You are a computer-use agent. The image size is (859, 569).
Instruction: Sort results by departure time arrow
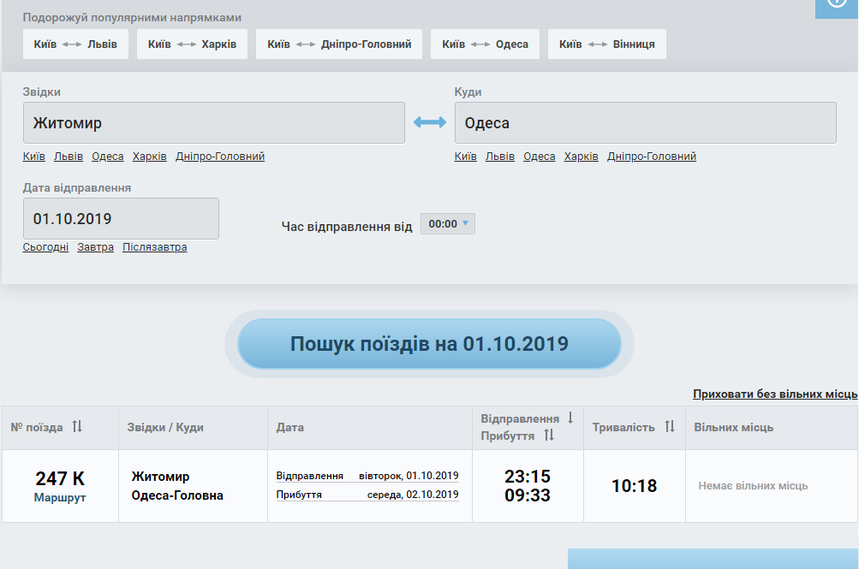tap(570, 418)
